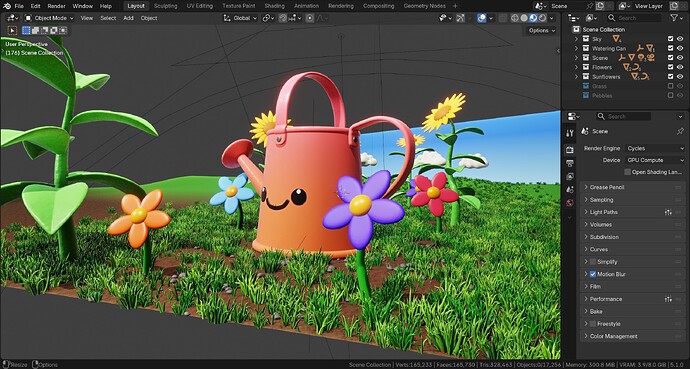The height and width of the screenshot is (369, 690).
Task: Toggle the snapping magnet icon
Action: click(x=283, y=18)
